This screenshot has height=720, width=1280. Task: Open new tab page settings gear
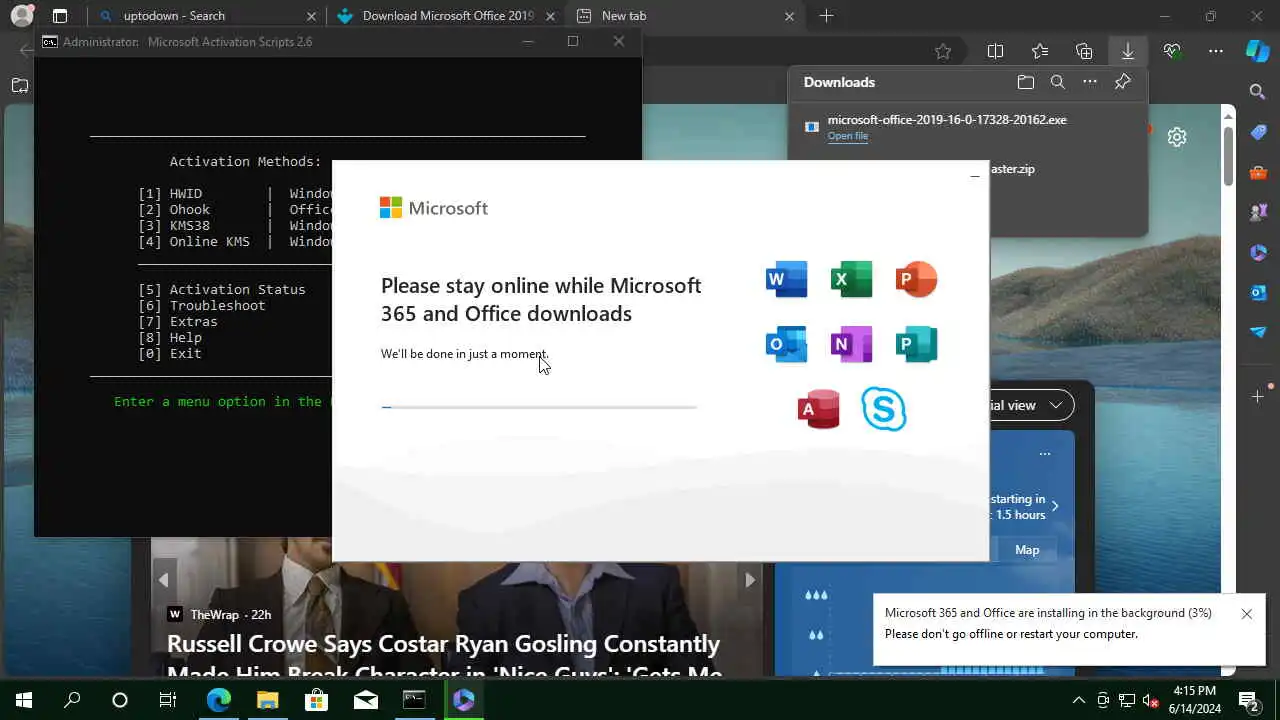coord(1177,137)
